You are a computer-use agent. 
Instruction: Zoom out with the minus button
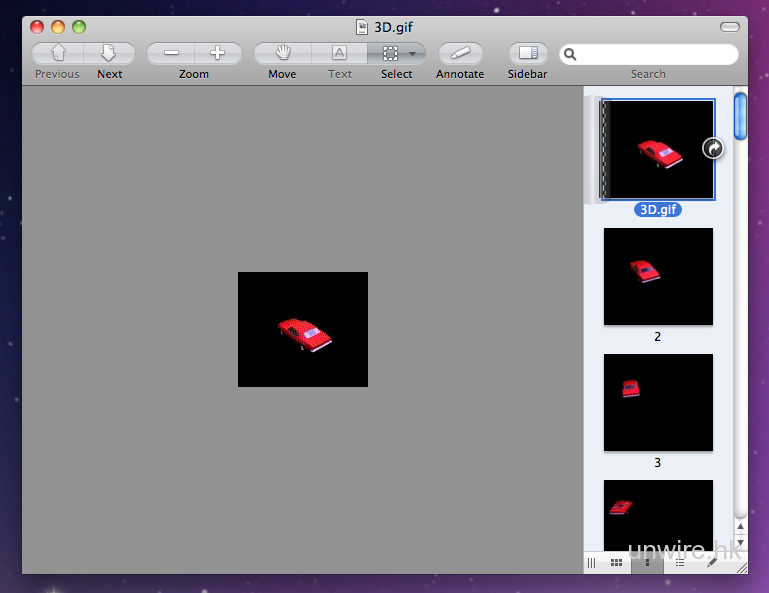pyautogui.click(x=171, y=54)
